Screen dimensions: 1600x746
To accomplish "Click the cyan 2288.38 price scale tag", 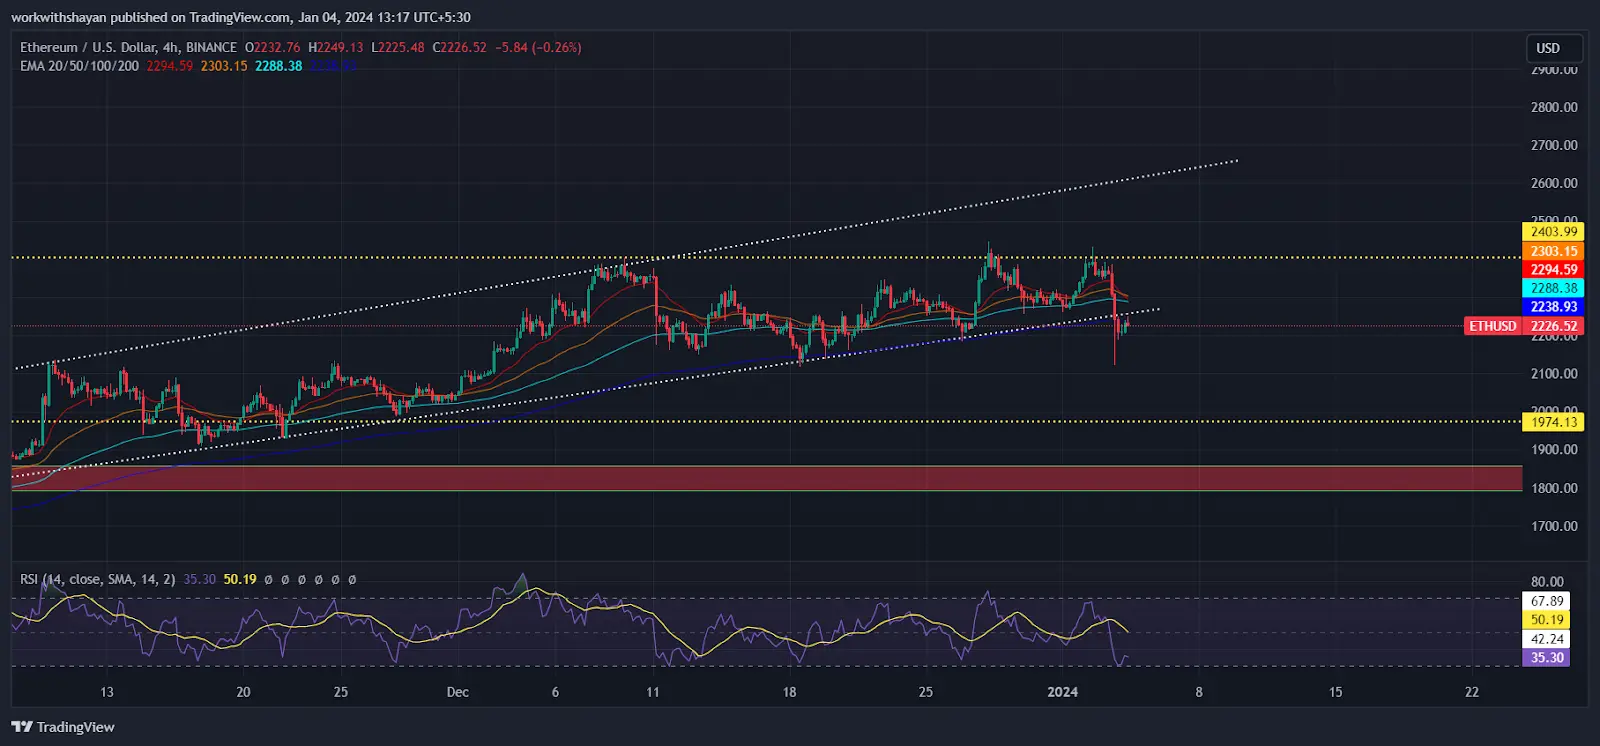I will pos(1553,288).
